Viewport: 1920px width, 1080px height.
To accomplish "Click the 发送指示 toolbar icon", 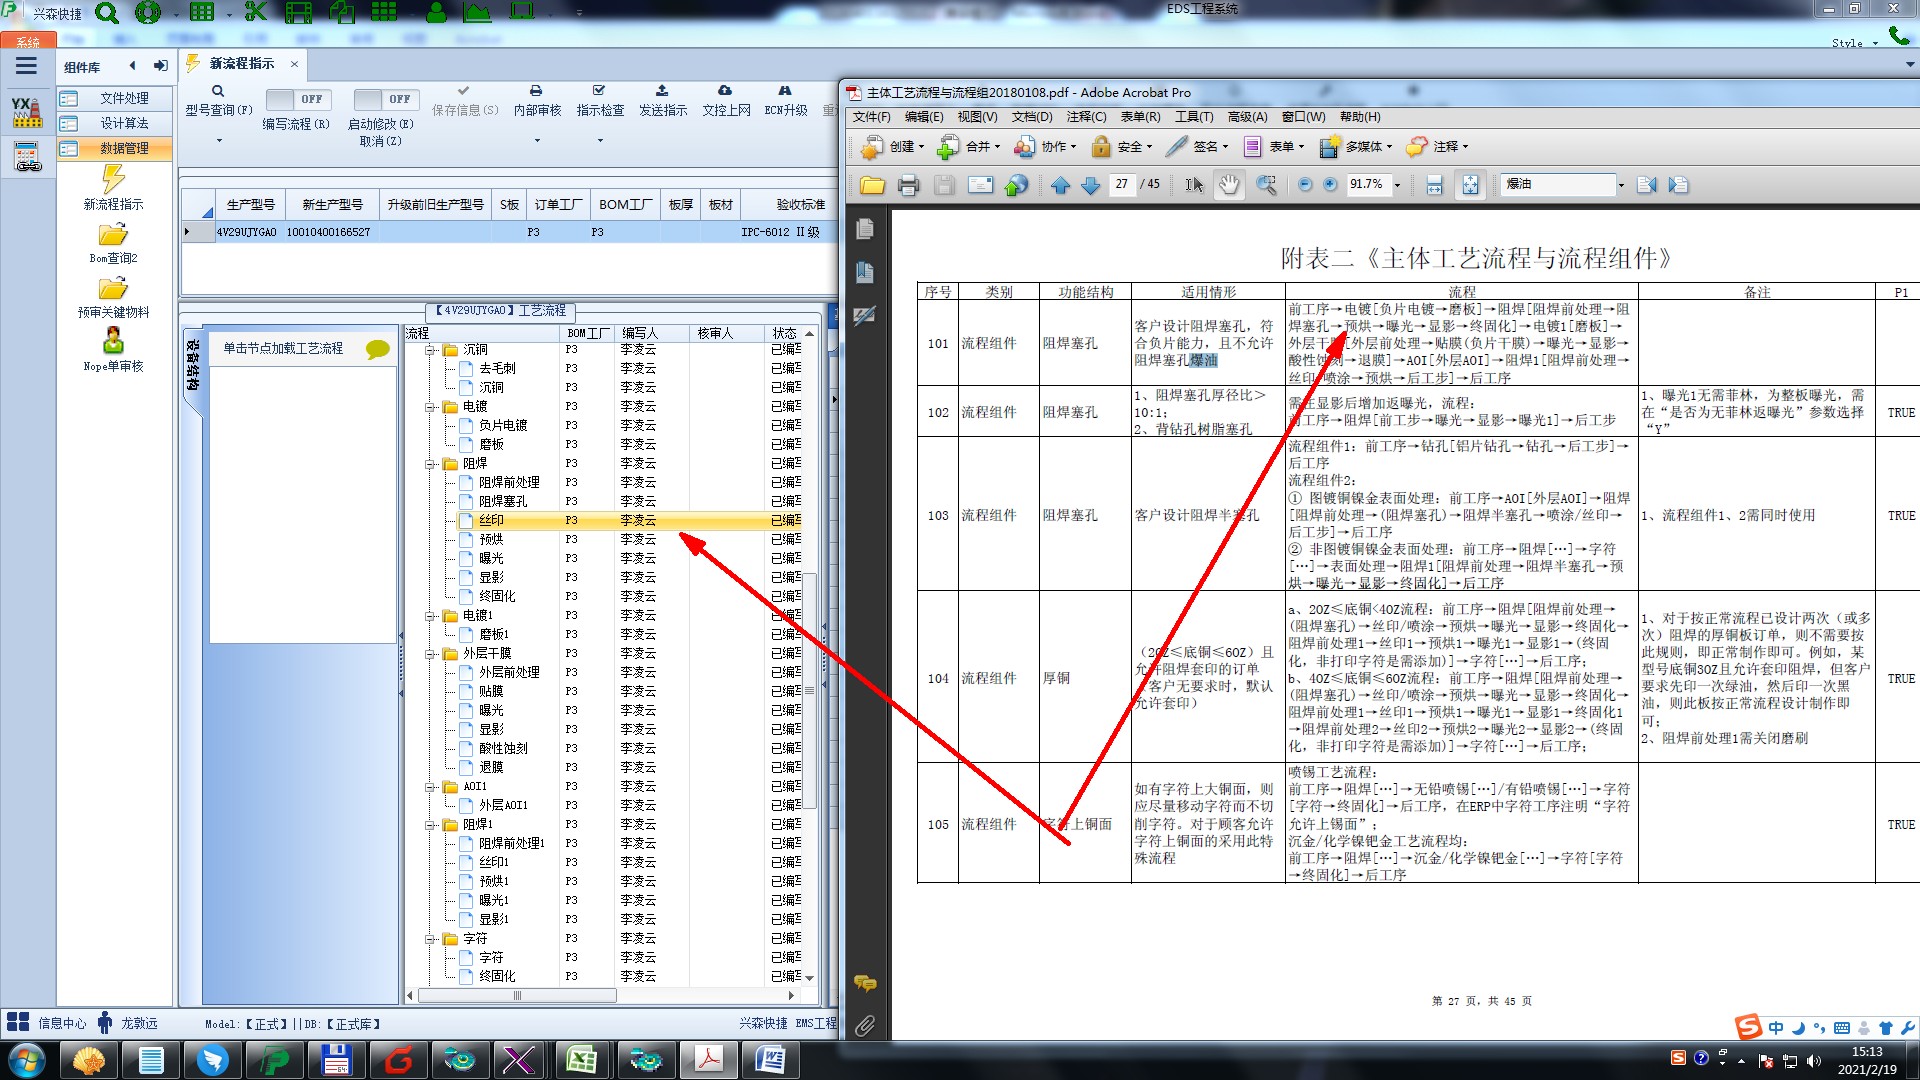I will (662, 92).
